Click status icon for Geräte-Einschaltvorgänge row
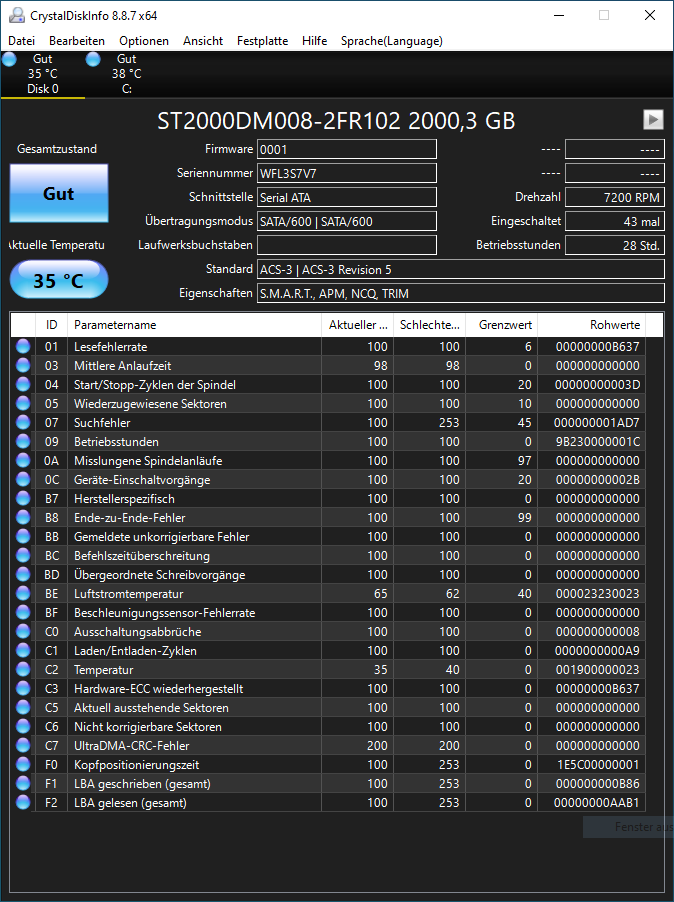 pyautogui.click(x=23, y=479)
